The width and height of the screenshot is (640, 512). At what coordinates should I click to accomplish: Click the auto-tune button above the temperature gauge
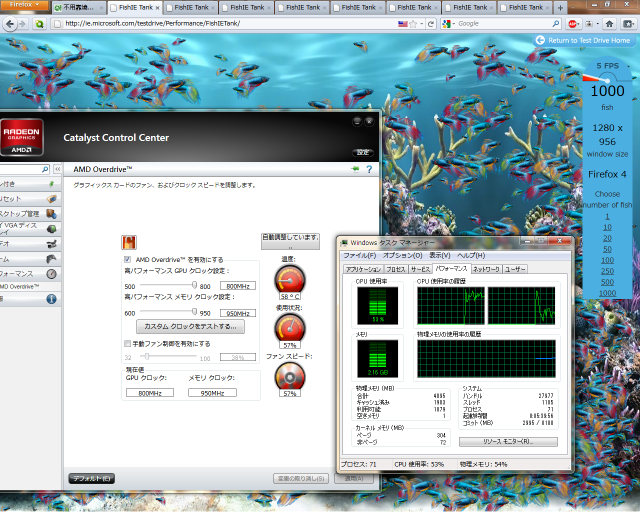[x=290, y=241]
